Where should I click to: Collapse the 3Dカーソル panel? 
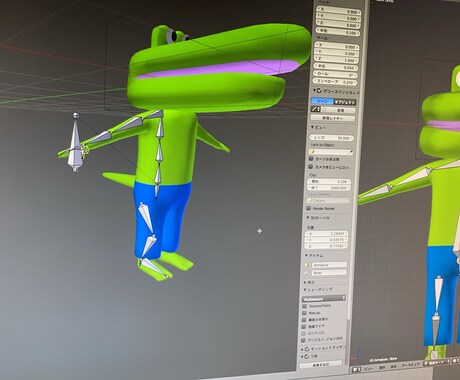[x=308, y=218]
